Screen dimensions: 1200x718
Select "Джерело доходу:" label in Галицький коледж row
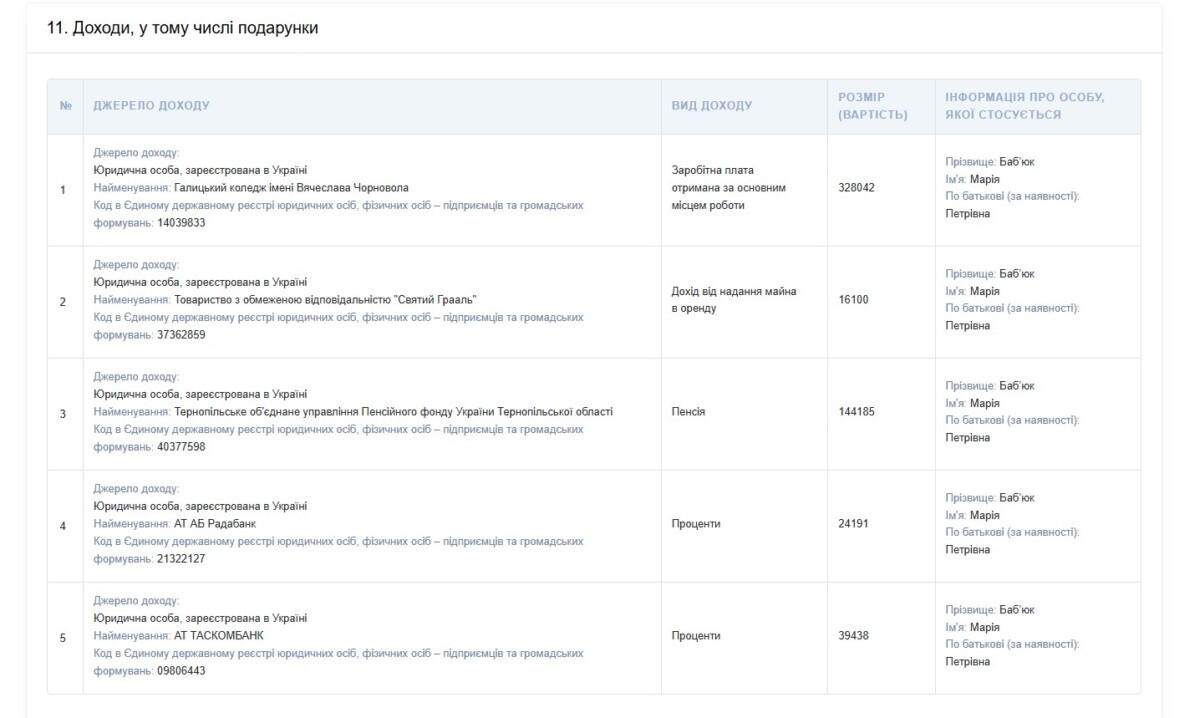[136, 152]
